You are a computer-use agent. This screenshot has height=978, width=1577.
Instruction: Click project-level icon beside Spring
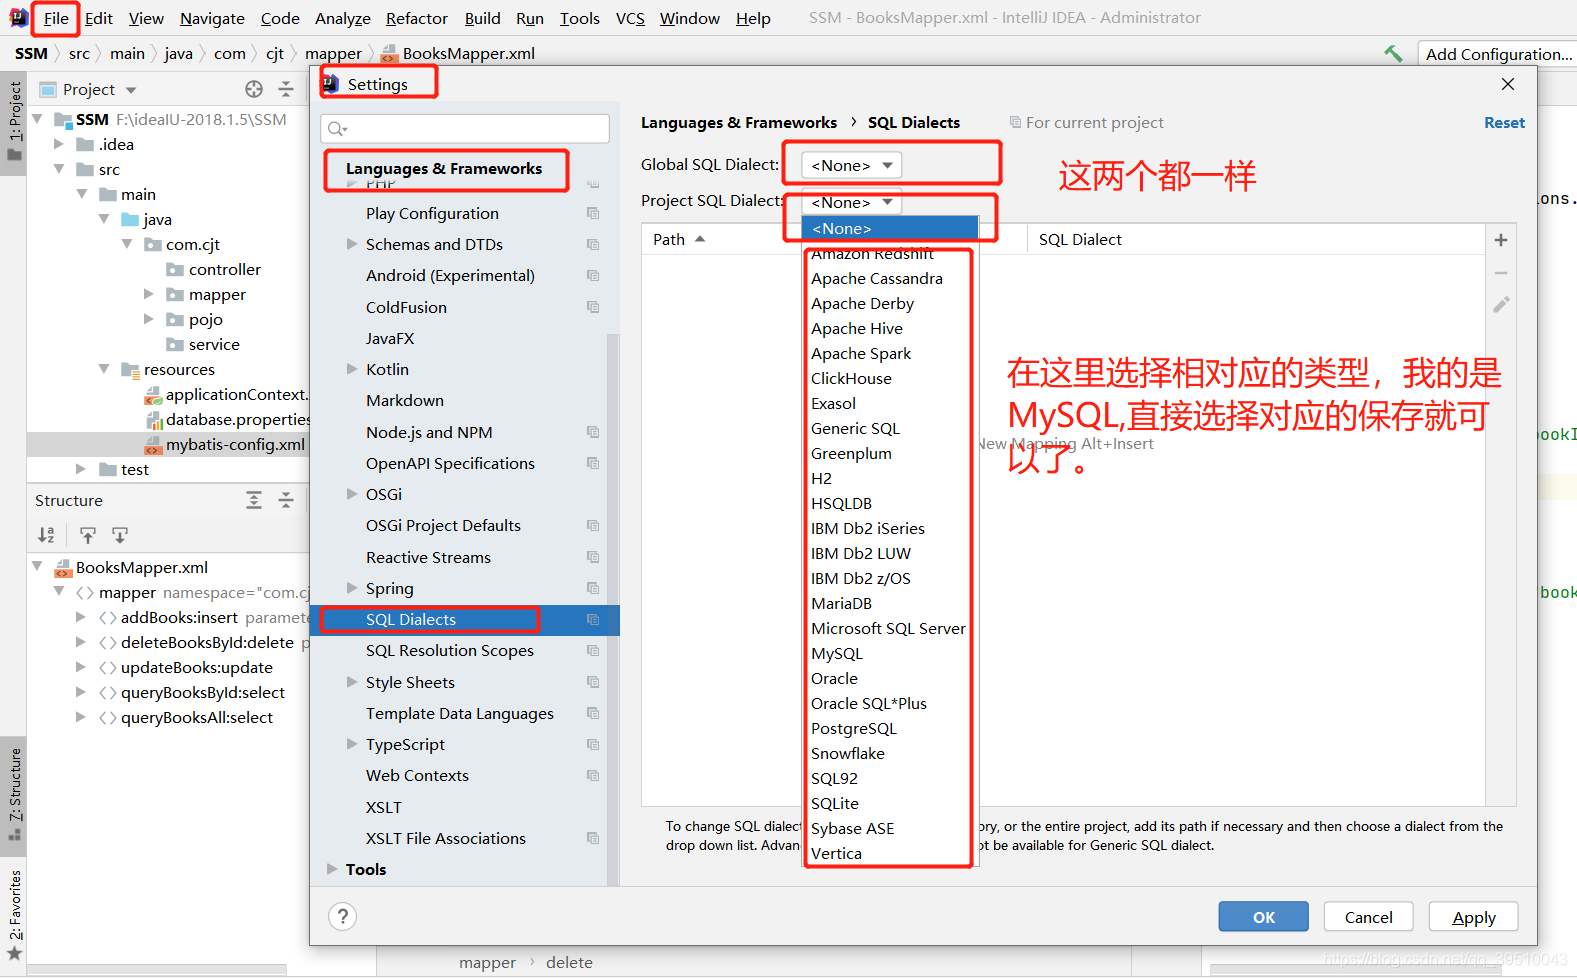[x=593, y=588]
